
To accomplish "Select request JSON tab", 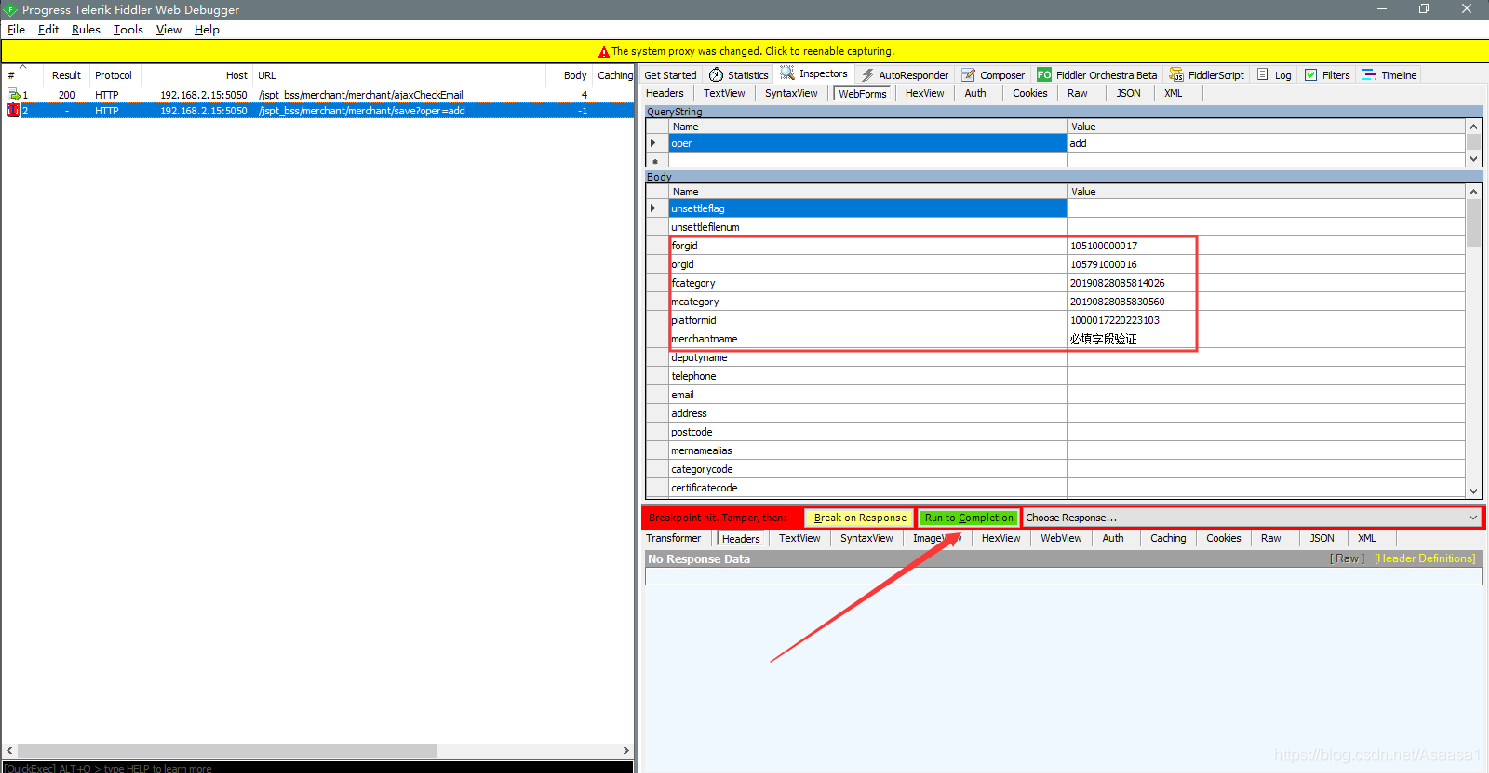I will coord(1128,93).
